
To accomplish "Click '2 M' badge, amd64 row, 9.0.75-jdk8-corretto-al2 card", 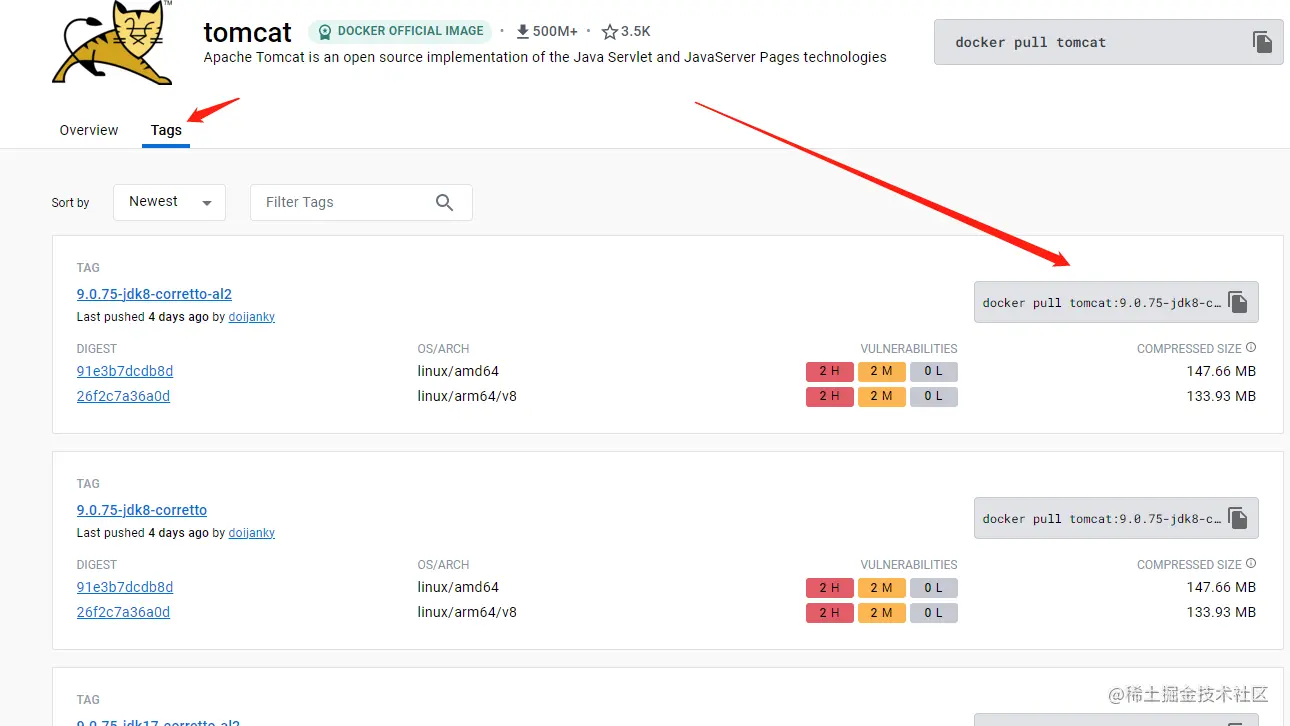I will click(882, 371).
